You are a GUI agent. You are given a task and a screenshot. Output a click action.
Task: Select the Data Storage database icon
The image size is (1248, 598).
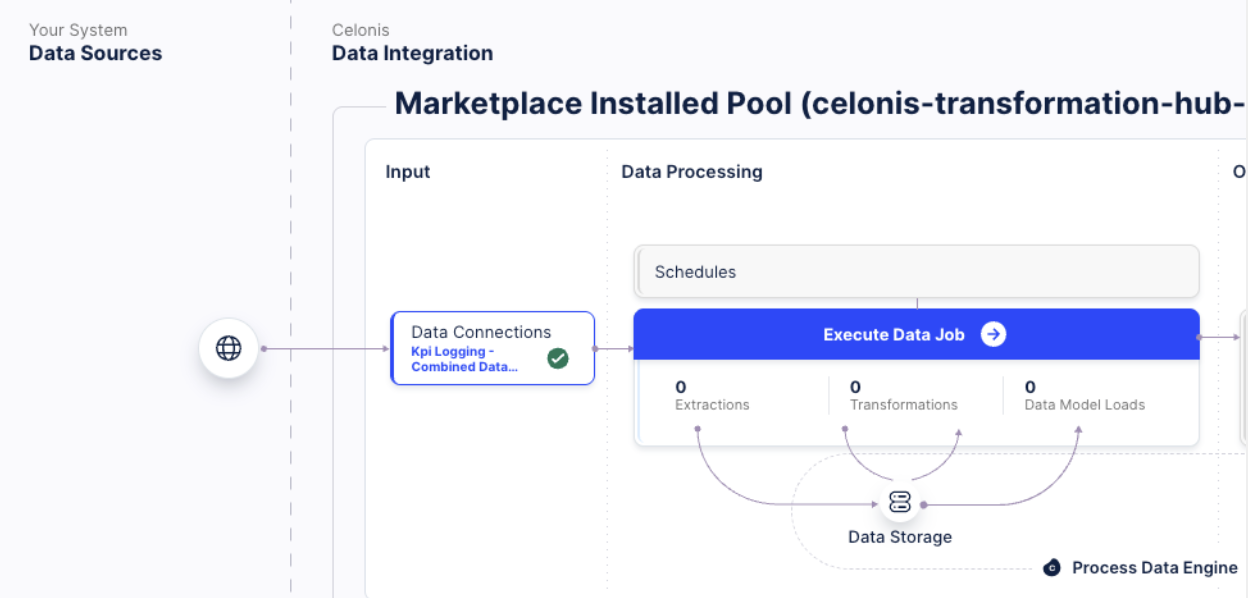tap(899, 503)
